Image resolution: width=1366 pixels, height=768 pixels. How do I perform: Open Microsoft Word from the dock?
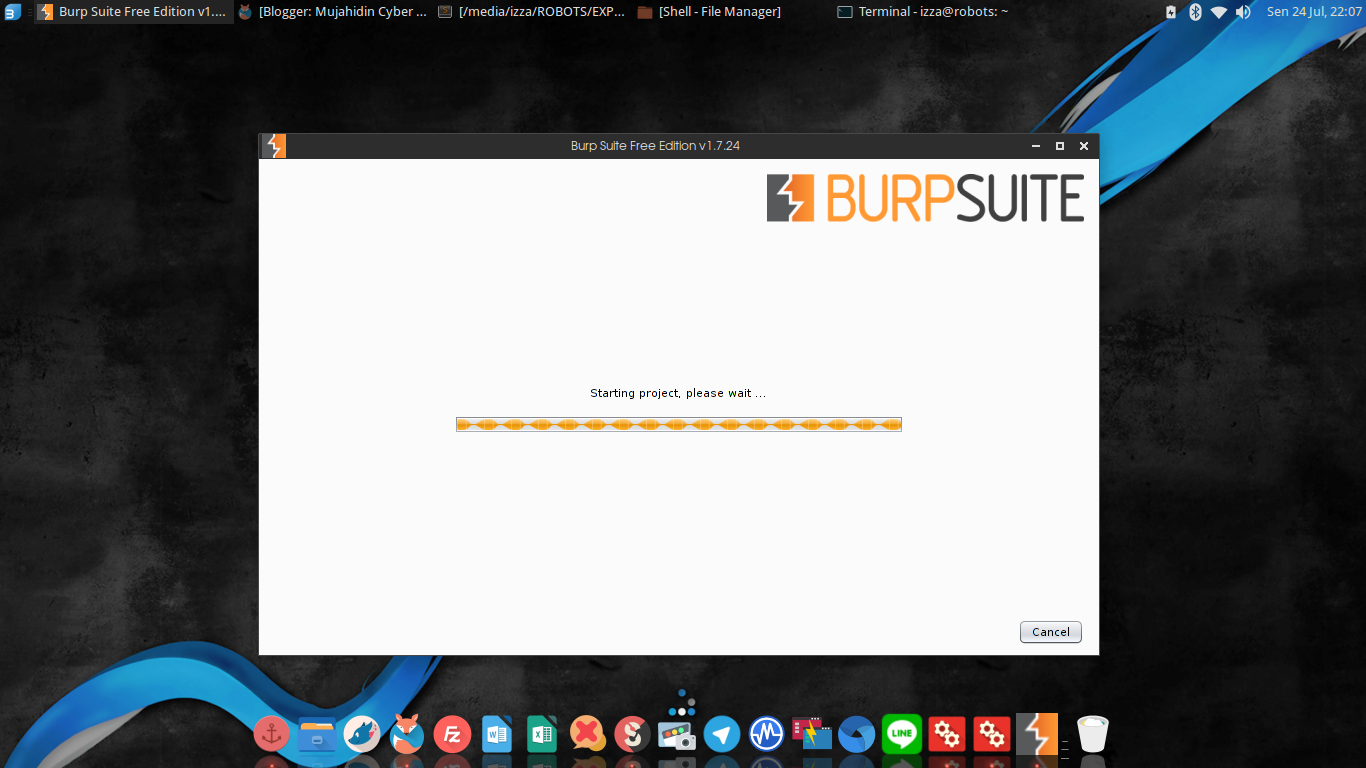pyautogui.click(x=496, y=735)
